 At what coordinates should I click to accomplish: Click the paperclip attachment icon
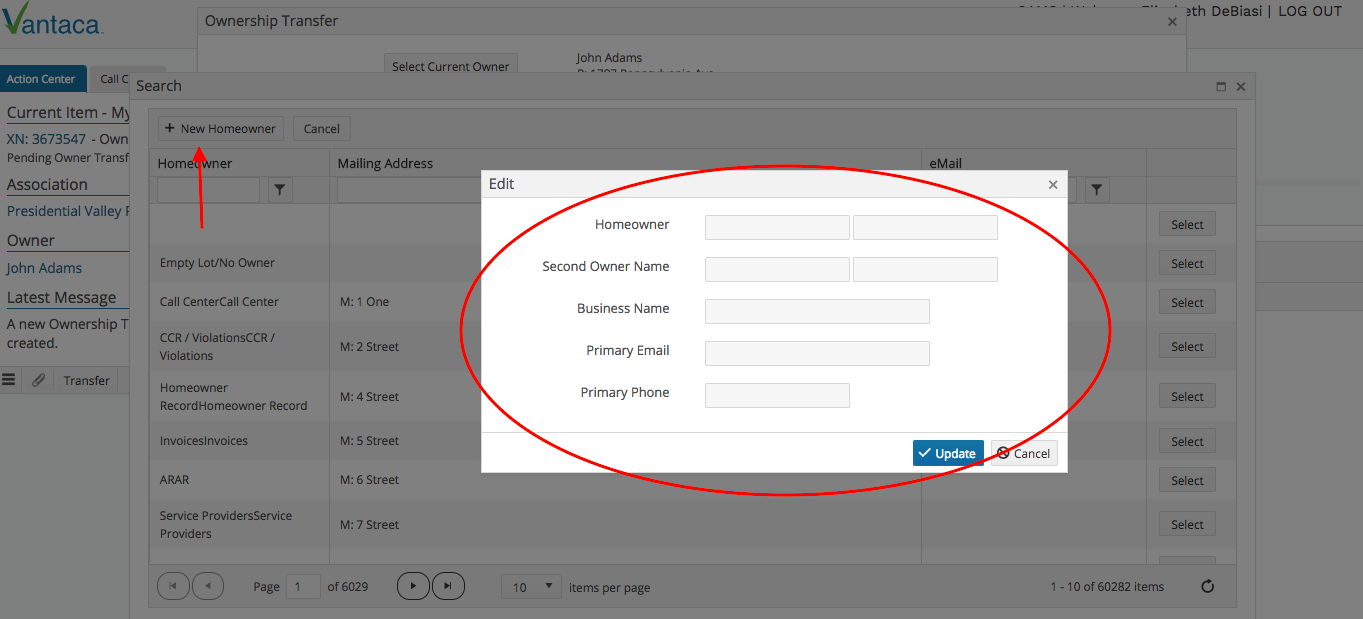(x=38, y=379)
